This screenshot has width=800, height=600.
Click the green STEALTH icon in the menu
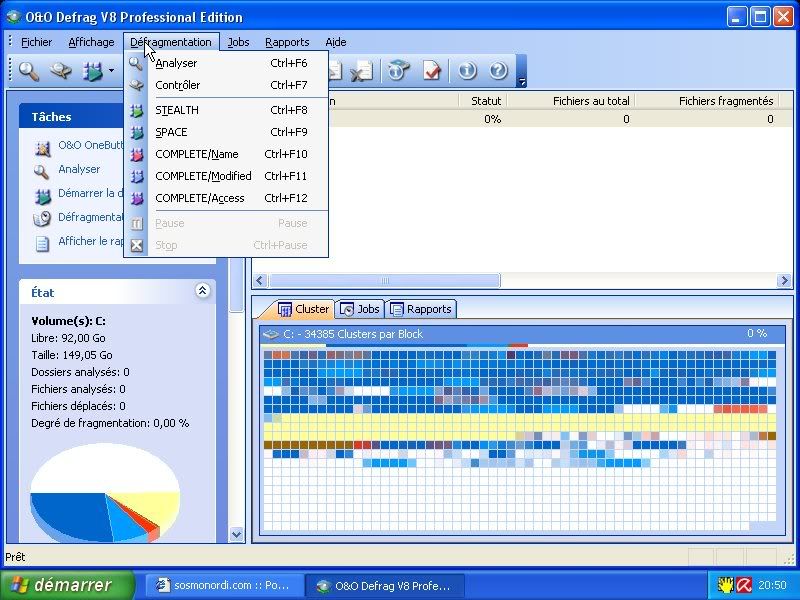click(136, 110)
